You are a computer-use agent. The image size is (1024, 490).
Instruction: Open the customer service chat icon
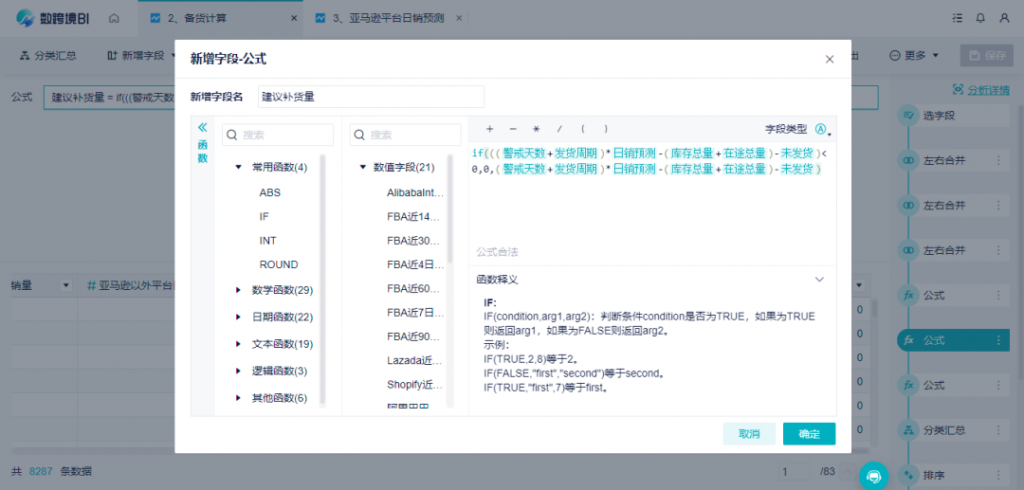click(x=874, y=475)
